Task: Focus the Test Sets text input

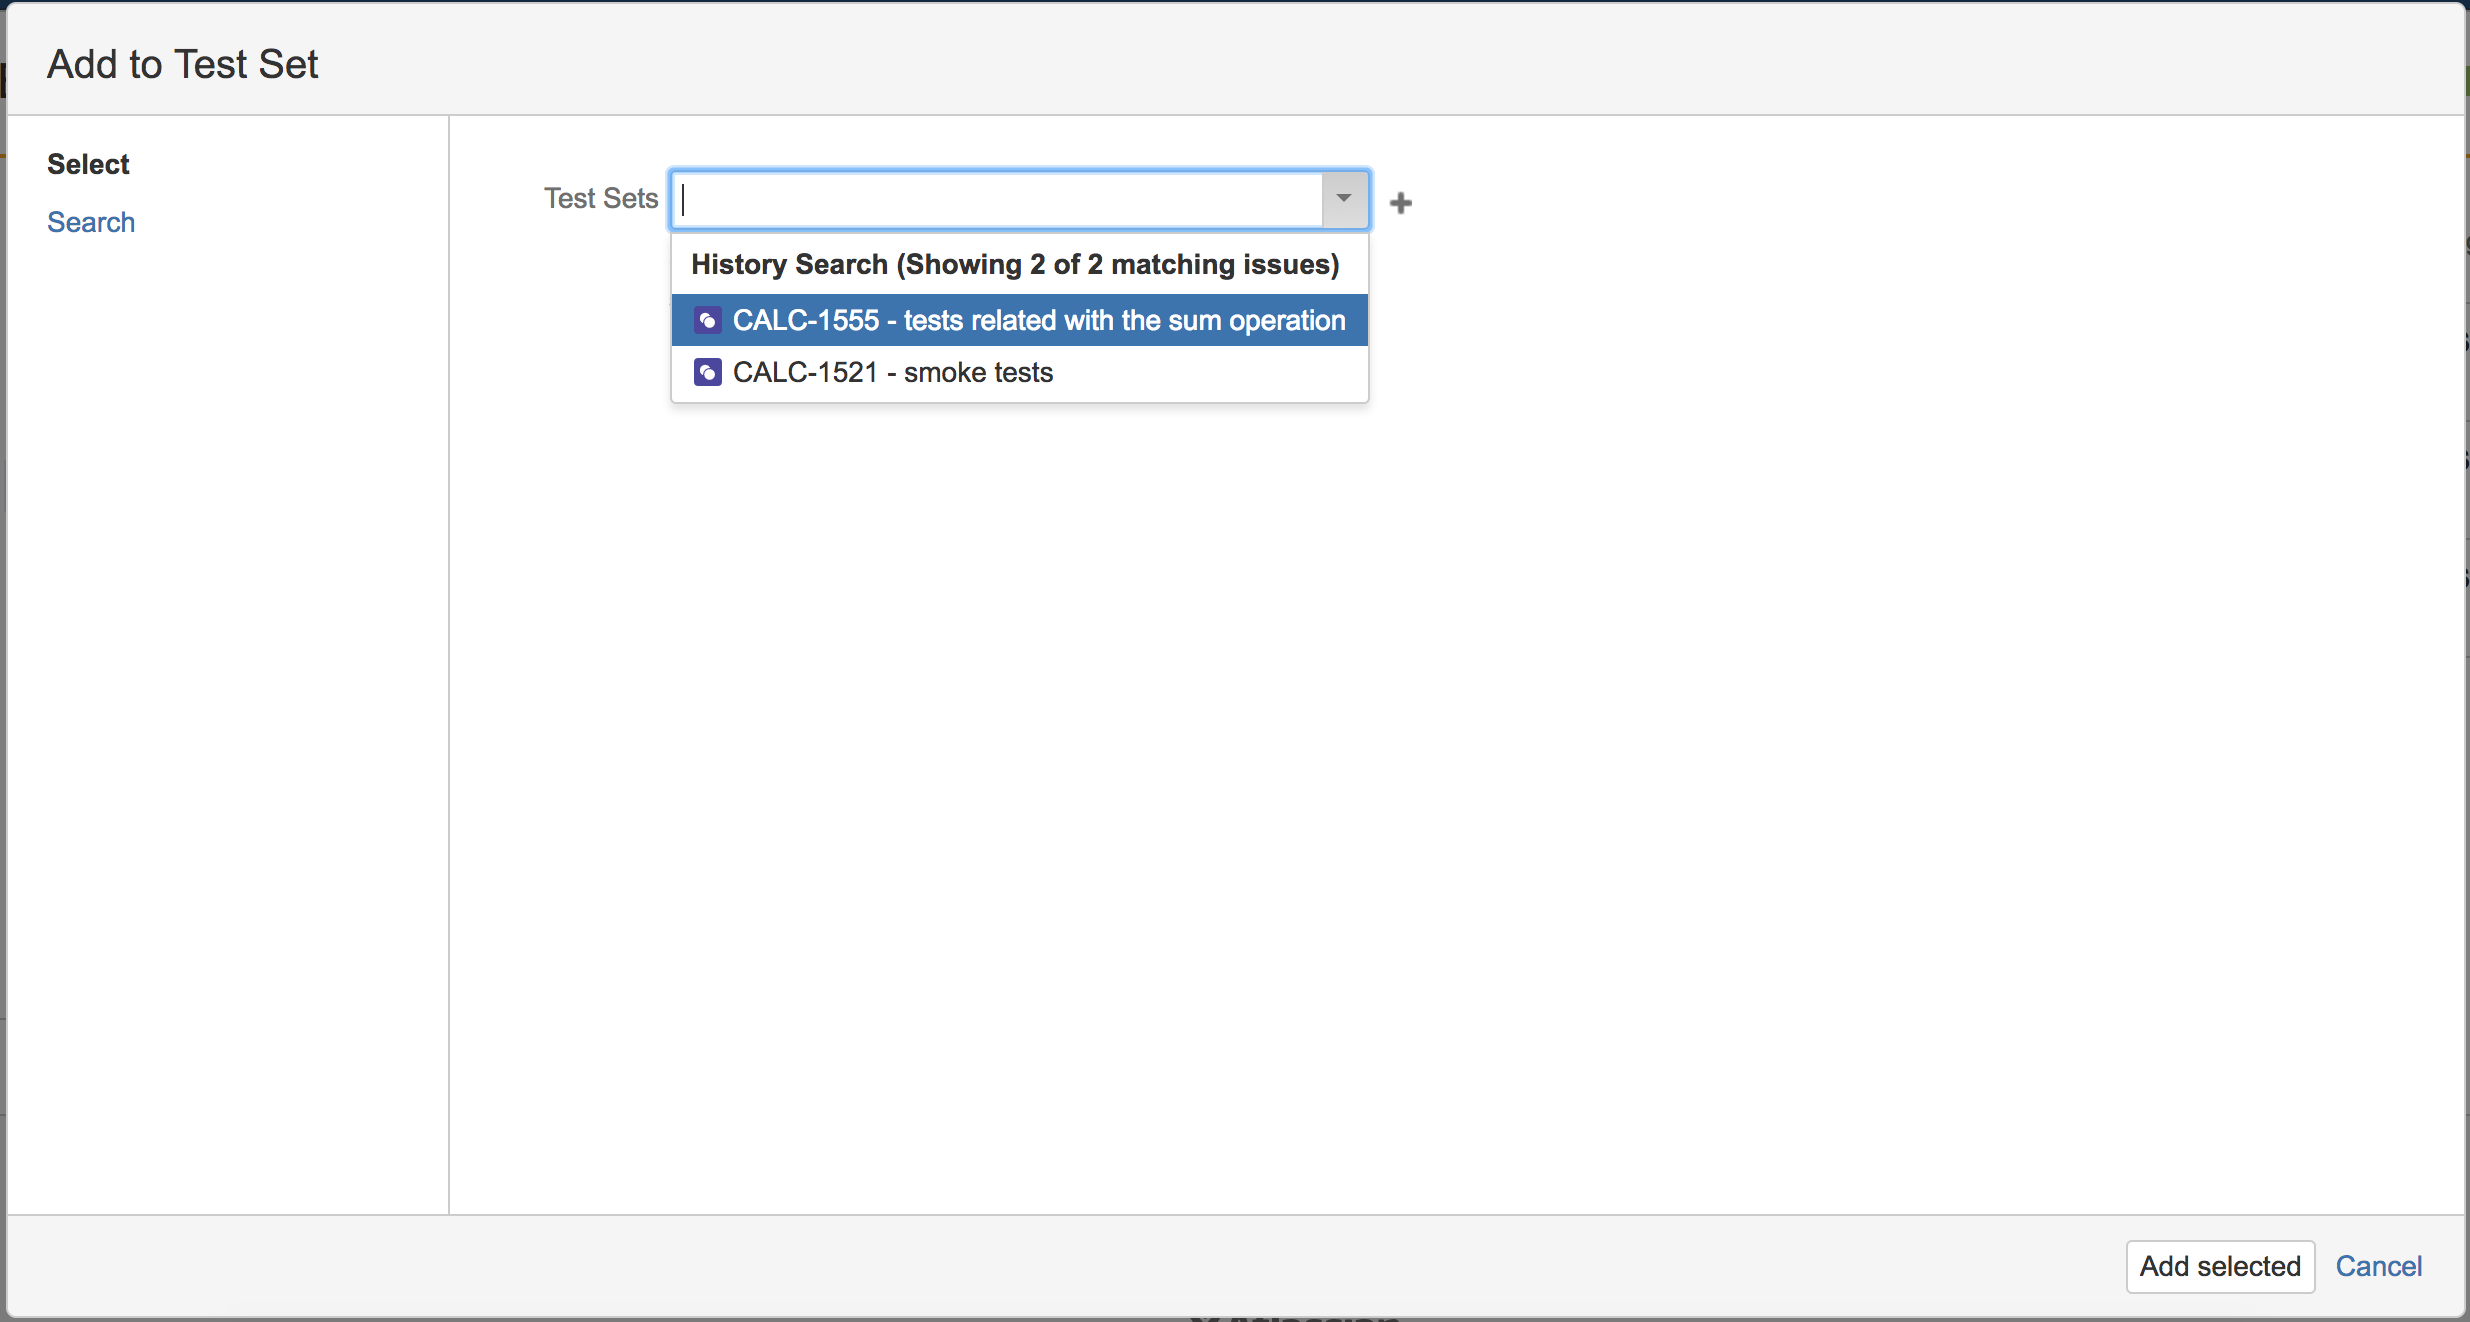Action: click(x=998, y=199)
